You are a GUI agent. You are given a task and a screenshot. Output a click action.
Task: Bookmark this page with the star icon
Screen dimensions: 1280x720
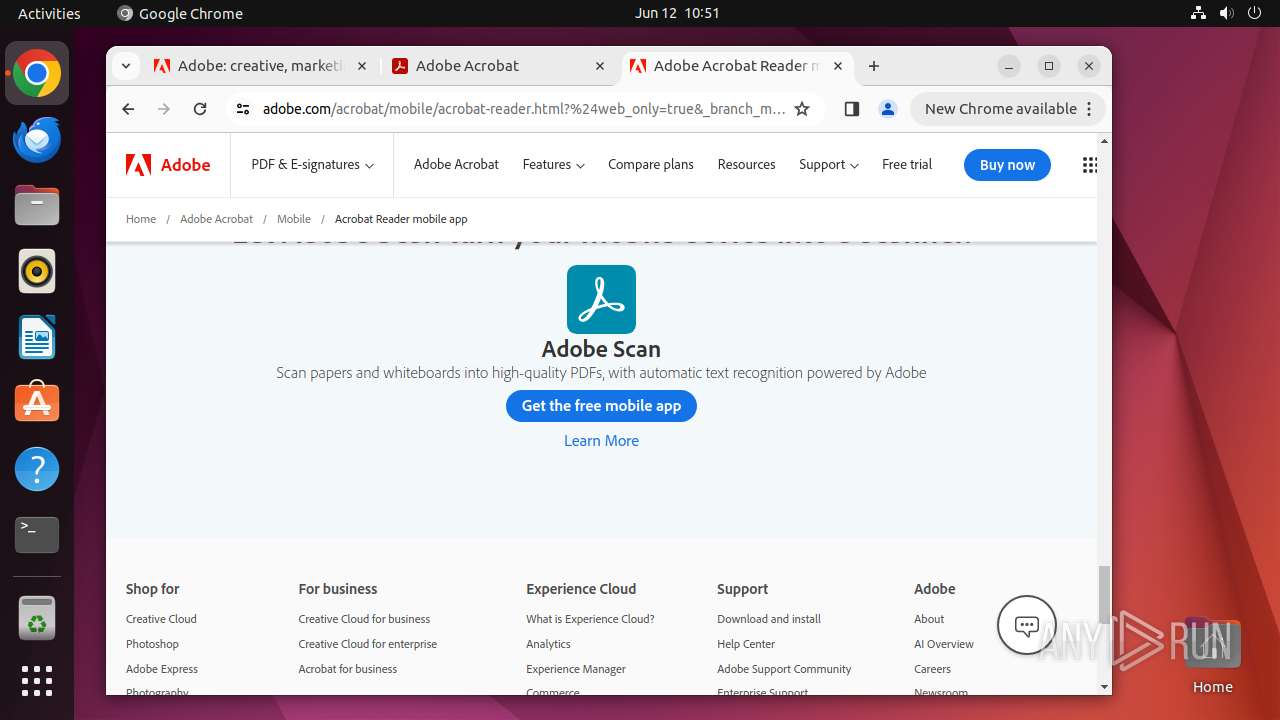802,109
